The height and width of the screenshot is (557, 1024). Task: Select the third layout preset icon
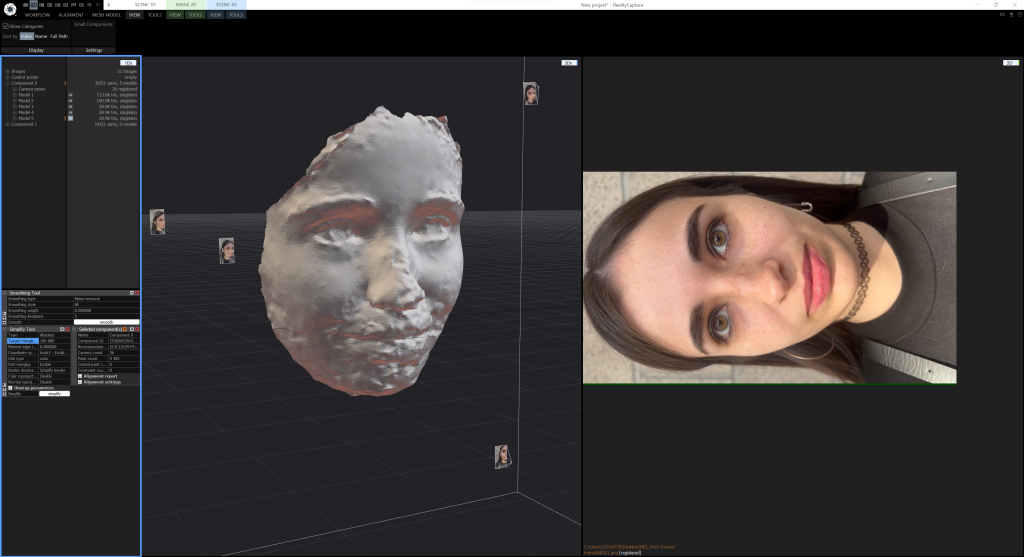[x=42, y=5]
